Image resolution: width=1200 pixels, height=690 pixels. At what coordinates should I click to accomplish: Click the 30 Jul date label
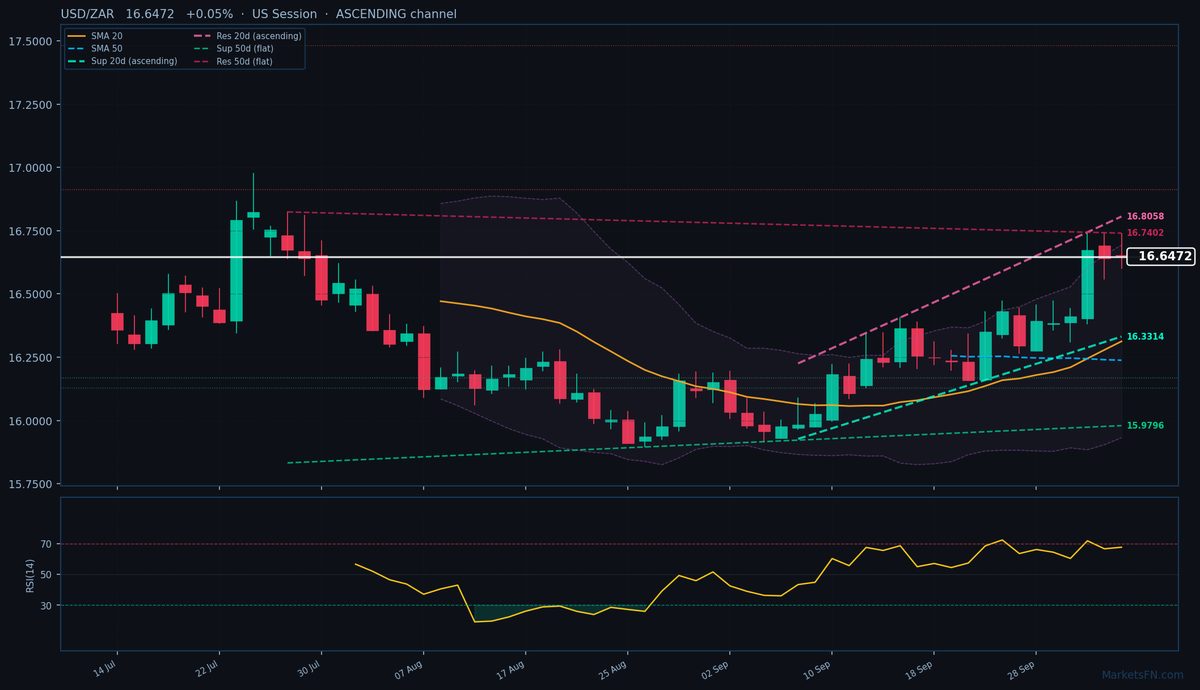309,667
